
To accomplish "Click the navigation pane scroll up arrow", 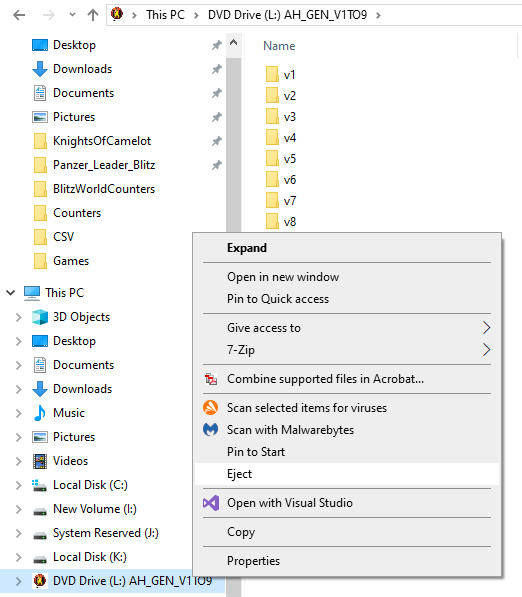I will tap(233, 42).
